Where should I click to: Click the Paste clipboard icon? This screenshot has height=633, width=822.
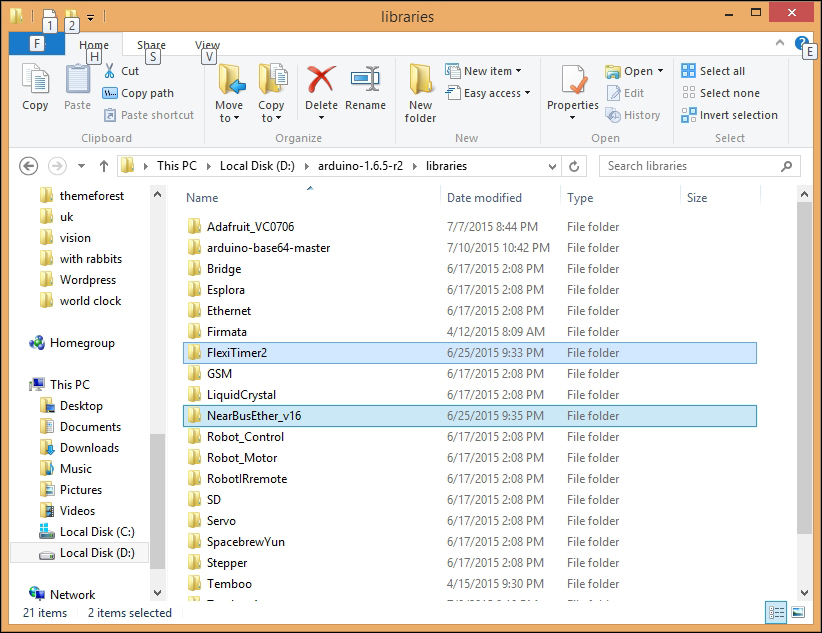coord(78,80)
